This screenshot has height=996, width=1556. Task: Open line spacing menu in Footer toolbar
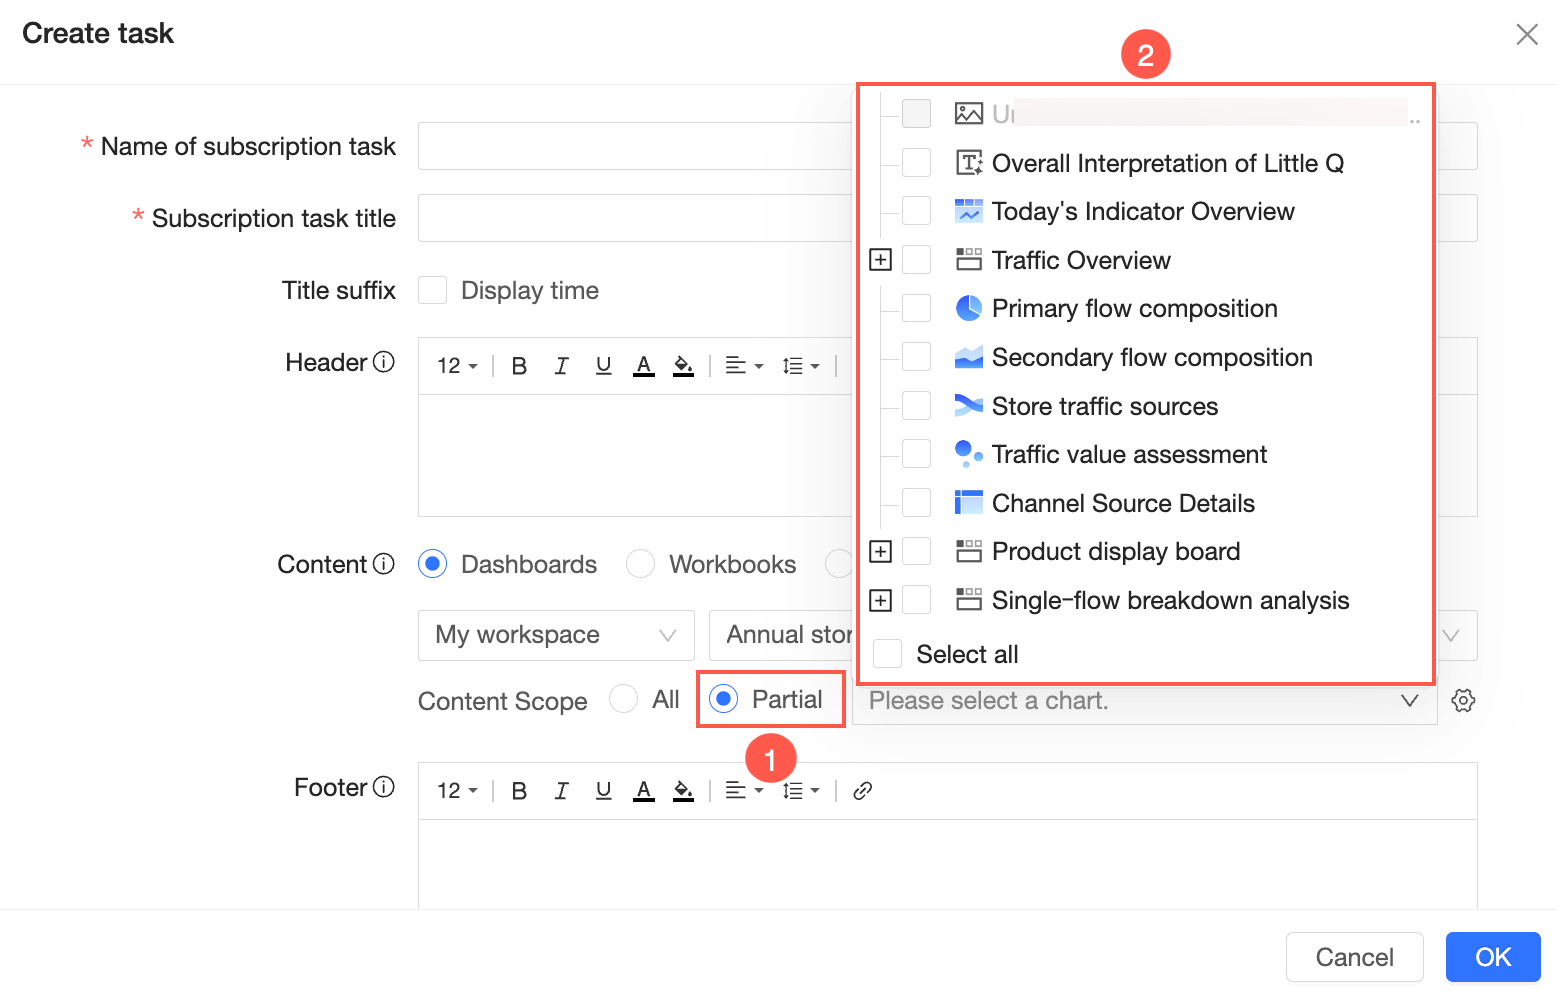(x=801, y=791)
